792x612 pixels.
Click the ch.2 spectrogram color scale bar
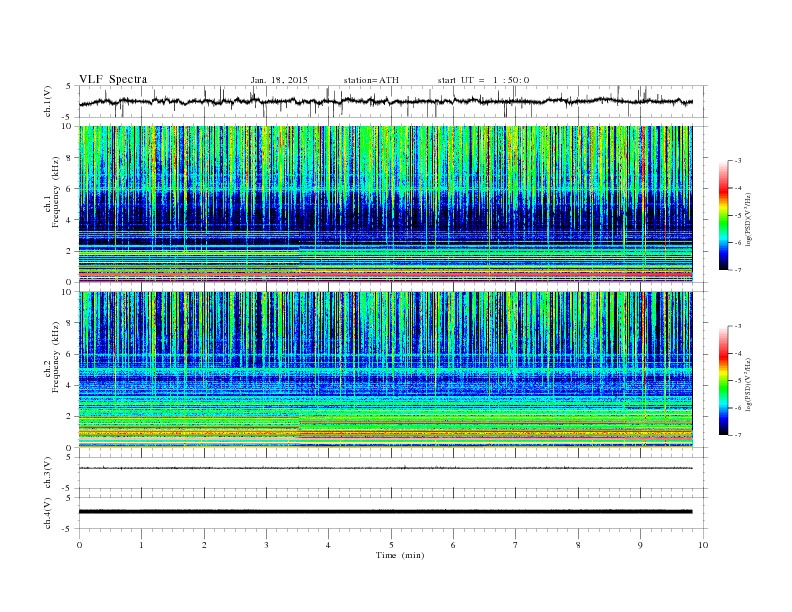(723, 381)
